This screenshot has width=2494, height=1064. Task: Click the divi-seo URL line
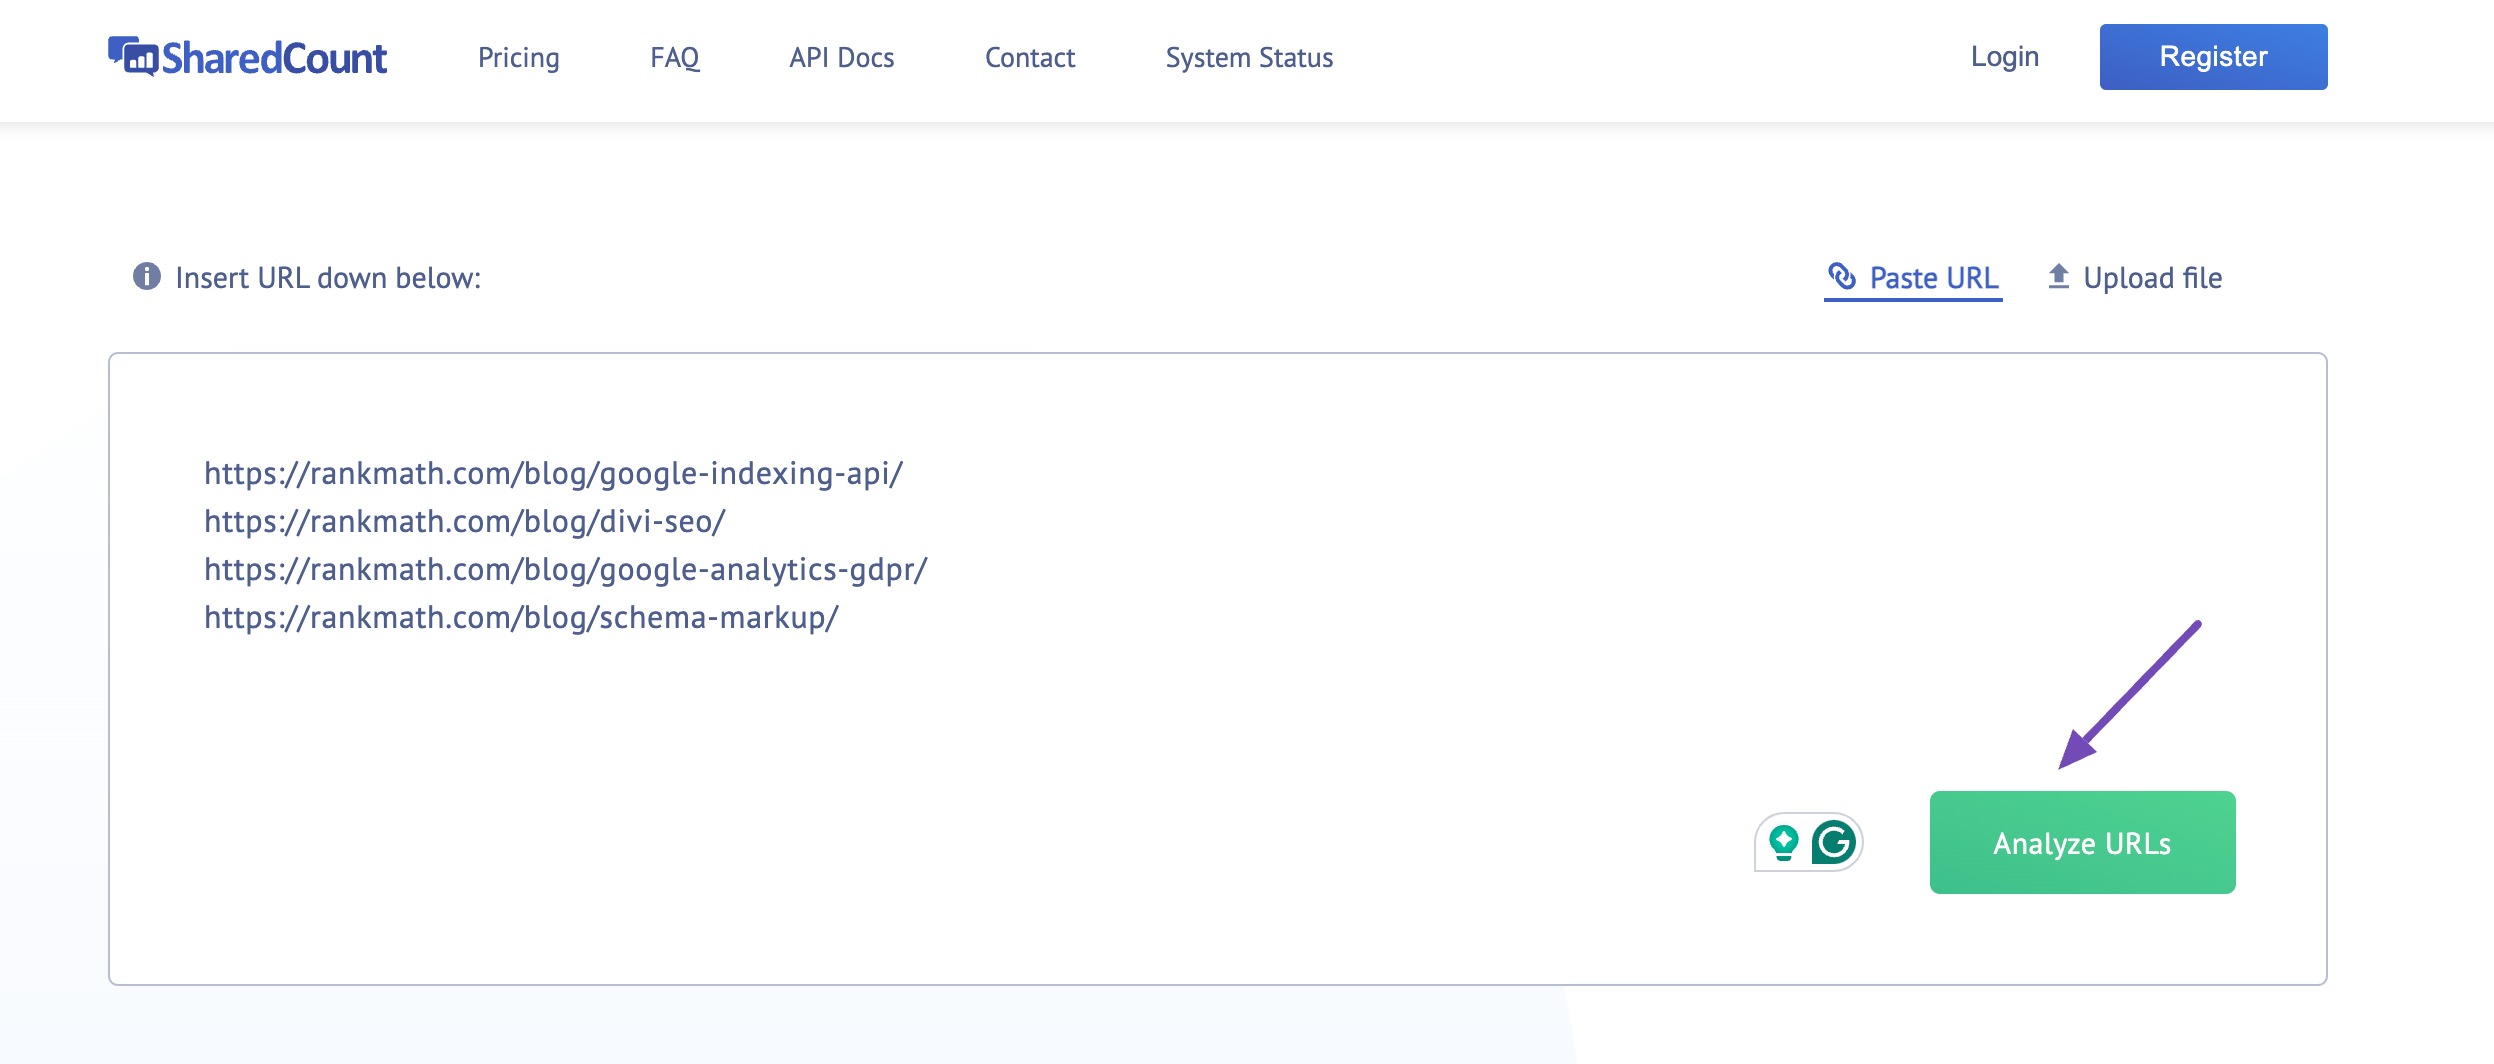coord(464,521)
